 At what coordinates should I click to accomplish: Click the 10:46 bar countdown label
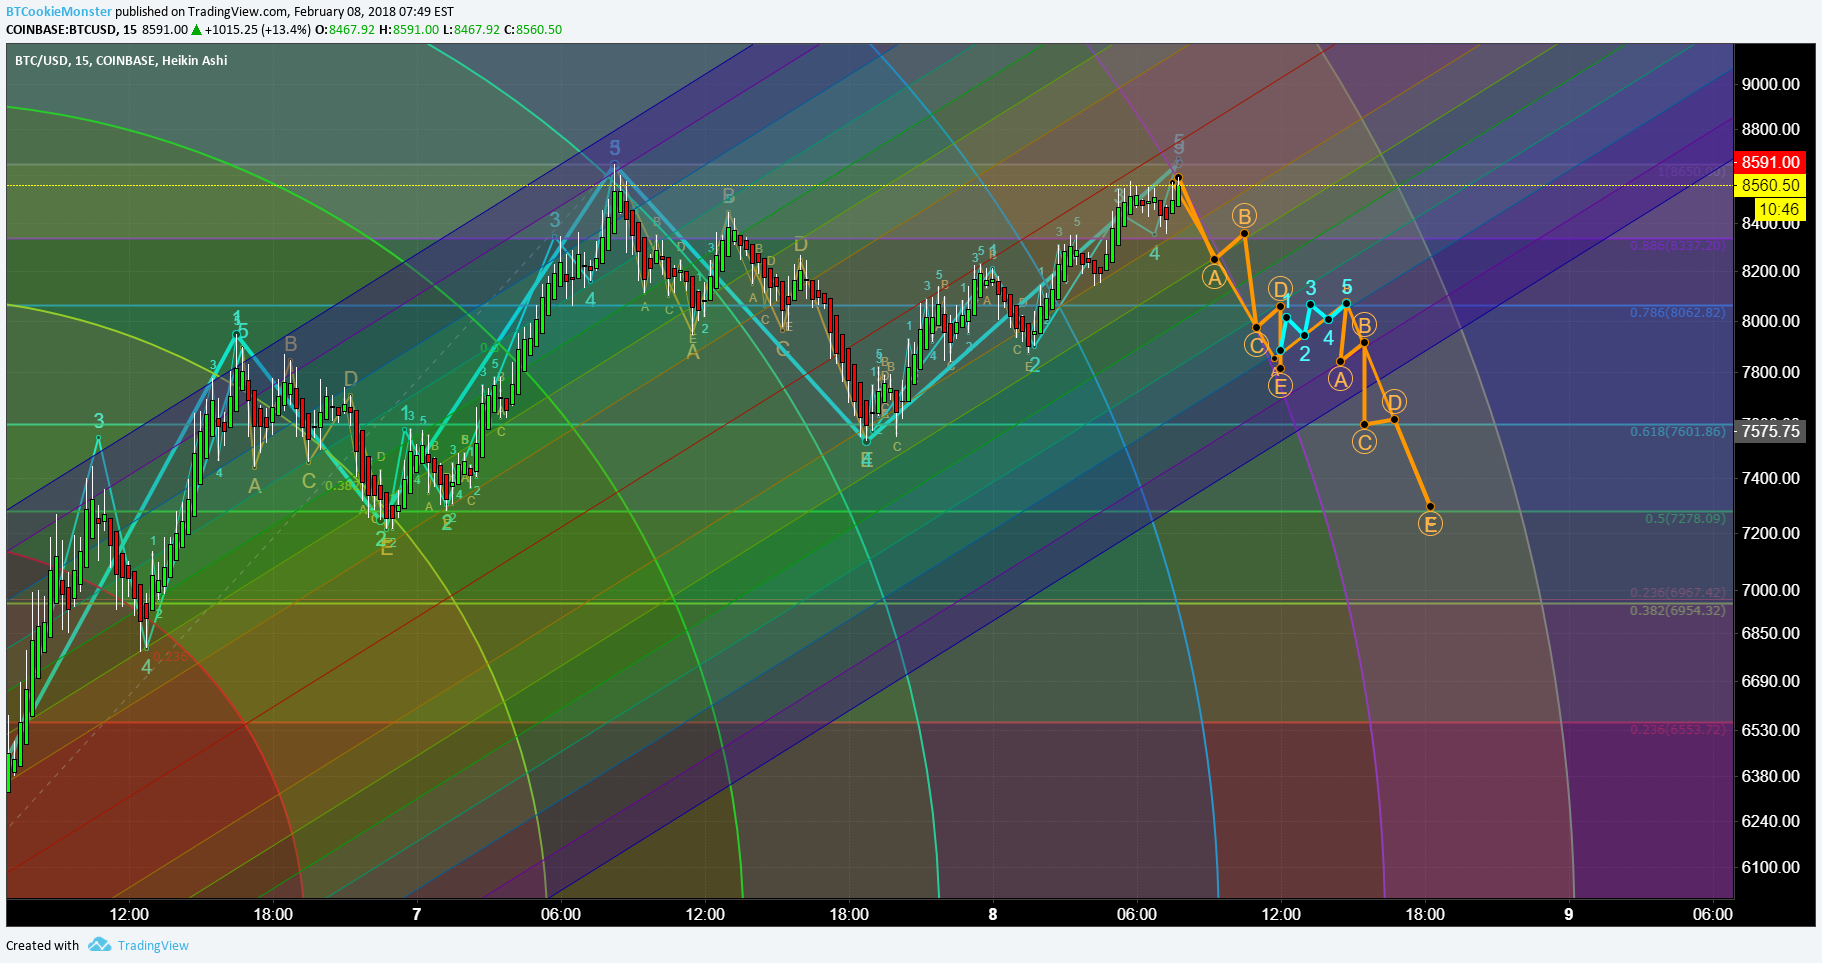click(x=1779, y=209)
